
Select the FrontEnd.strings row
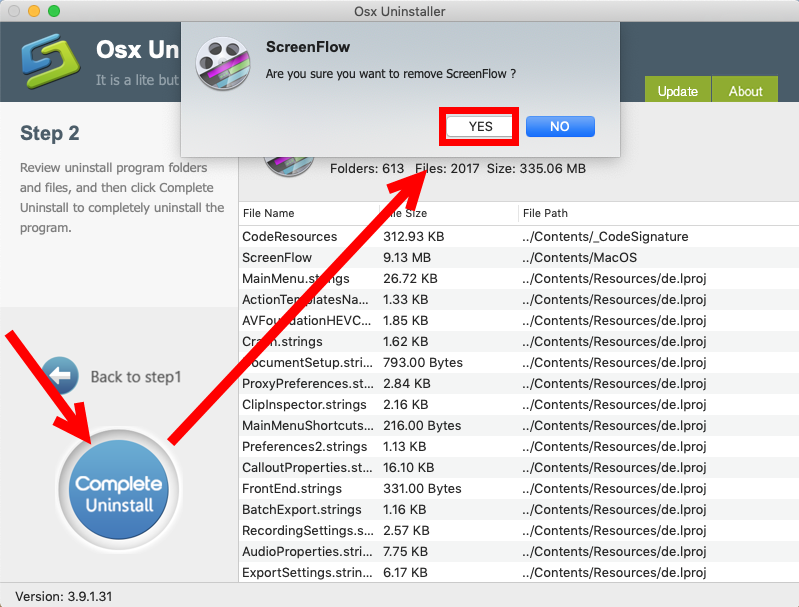point(519,488)
